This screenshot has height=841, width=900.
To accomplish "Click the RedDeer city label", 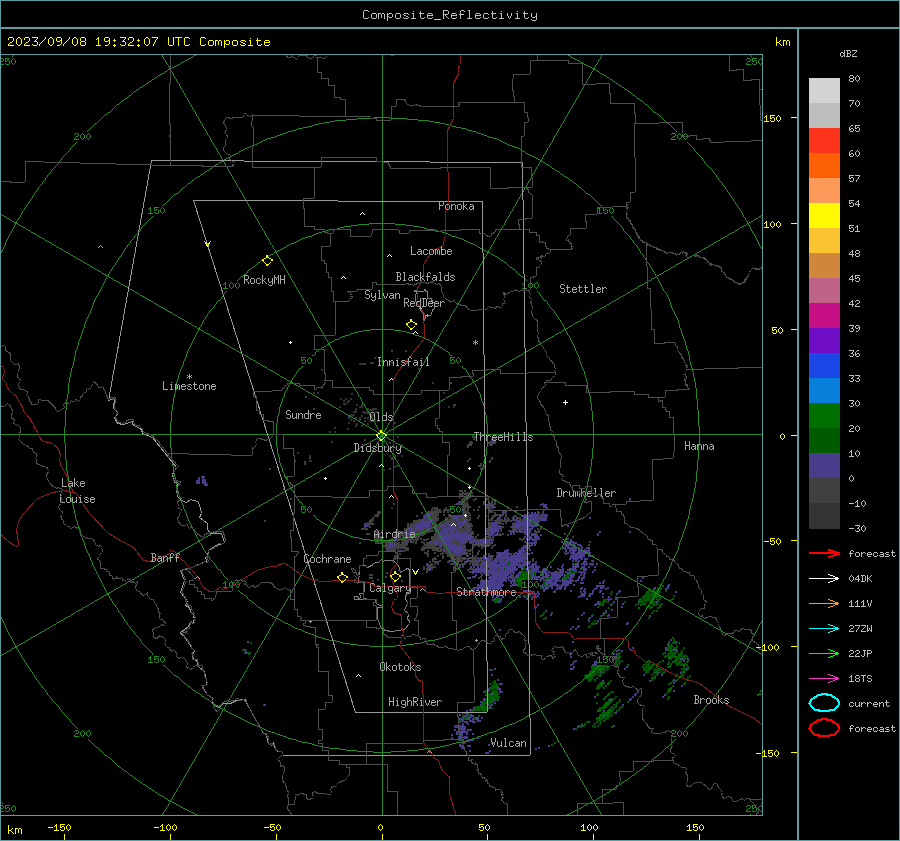I will coord(424,303).
